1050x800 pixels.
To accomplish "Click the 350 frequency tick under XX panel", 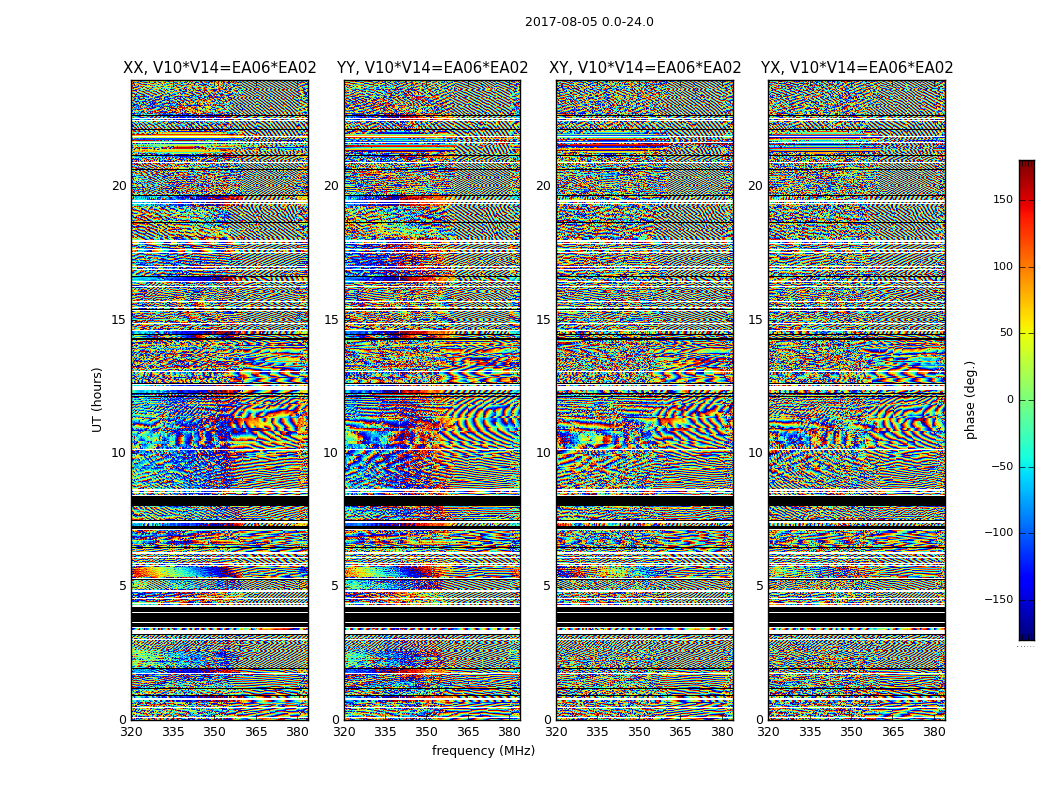I will (214, 732).
